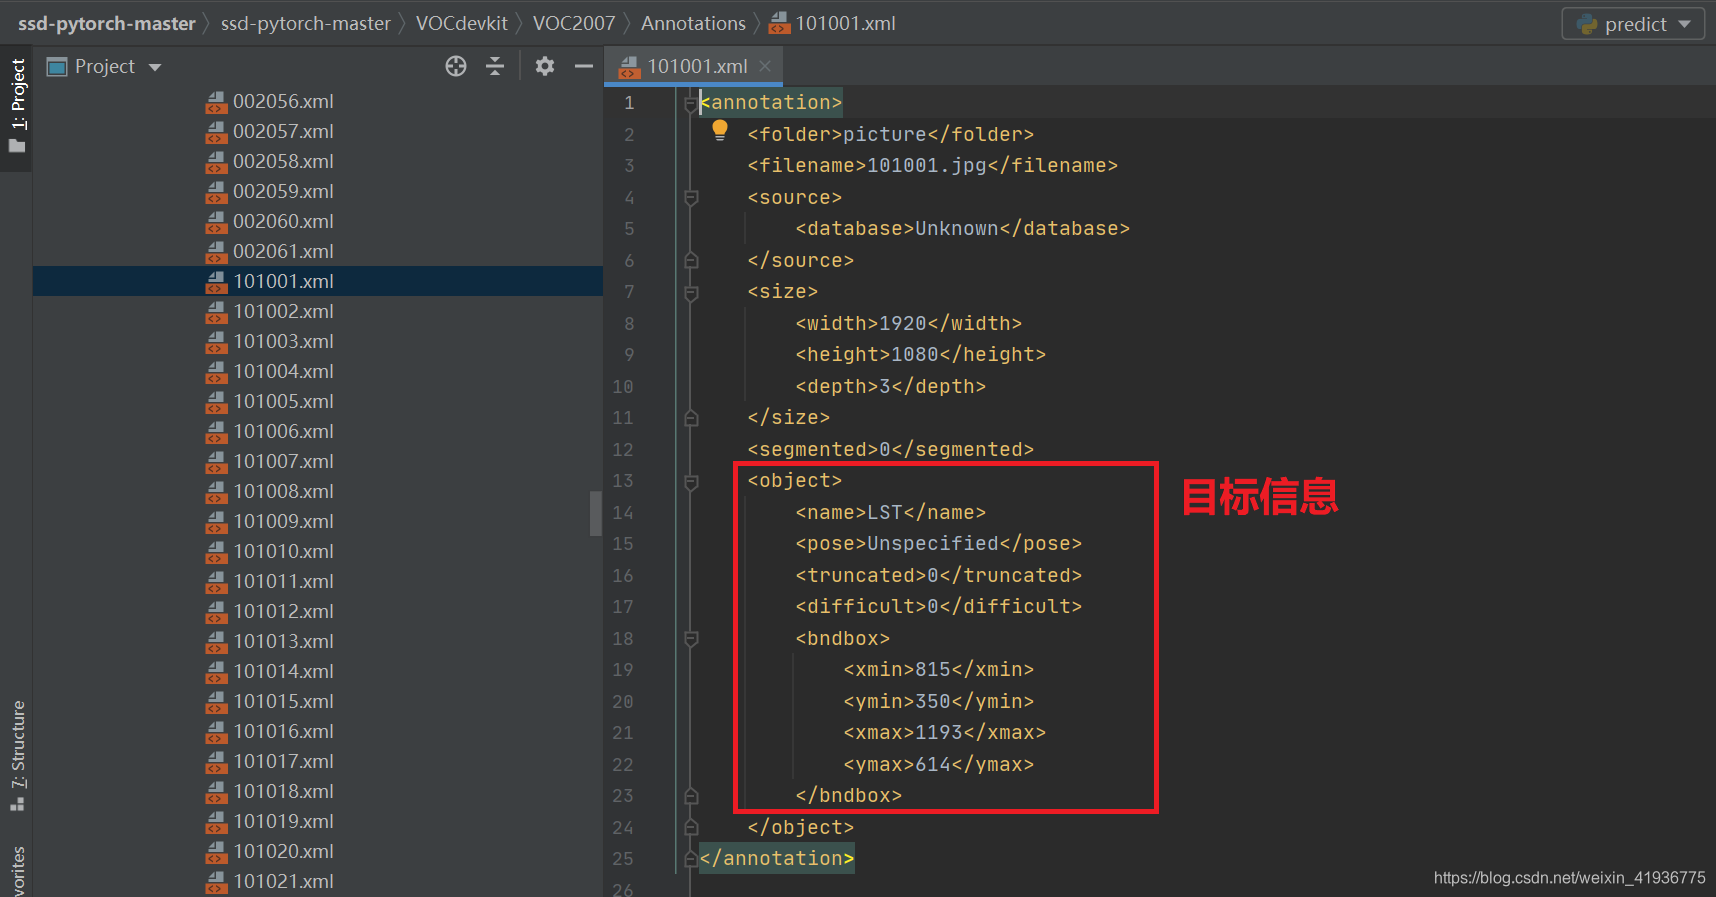Screen dimensions: 1716x897
Task: Click fold end marker at </source> line
Action: pos(691,261)
